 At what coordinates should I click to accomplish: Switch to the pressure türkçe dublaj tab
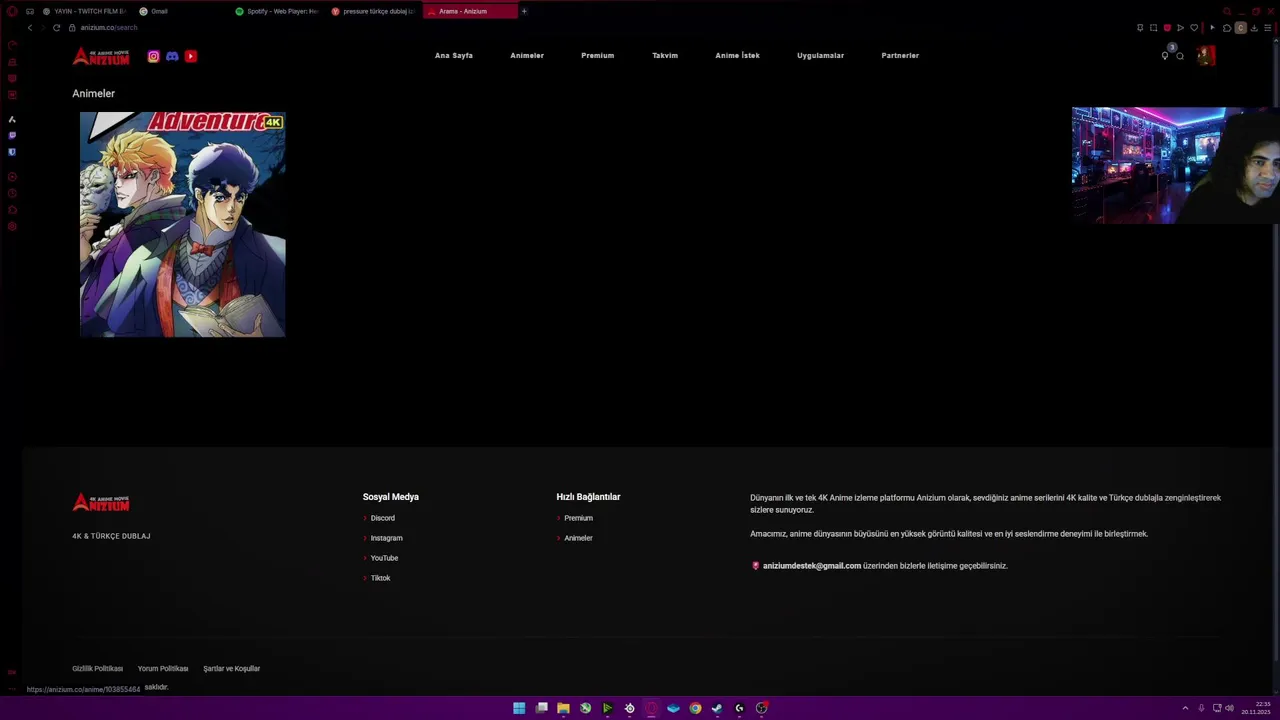(373, 11)
